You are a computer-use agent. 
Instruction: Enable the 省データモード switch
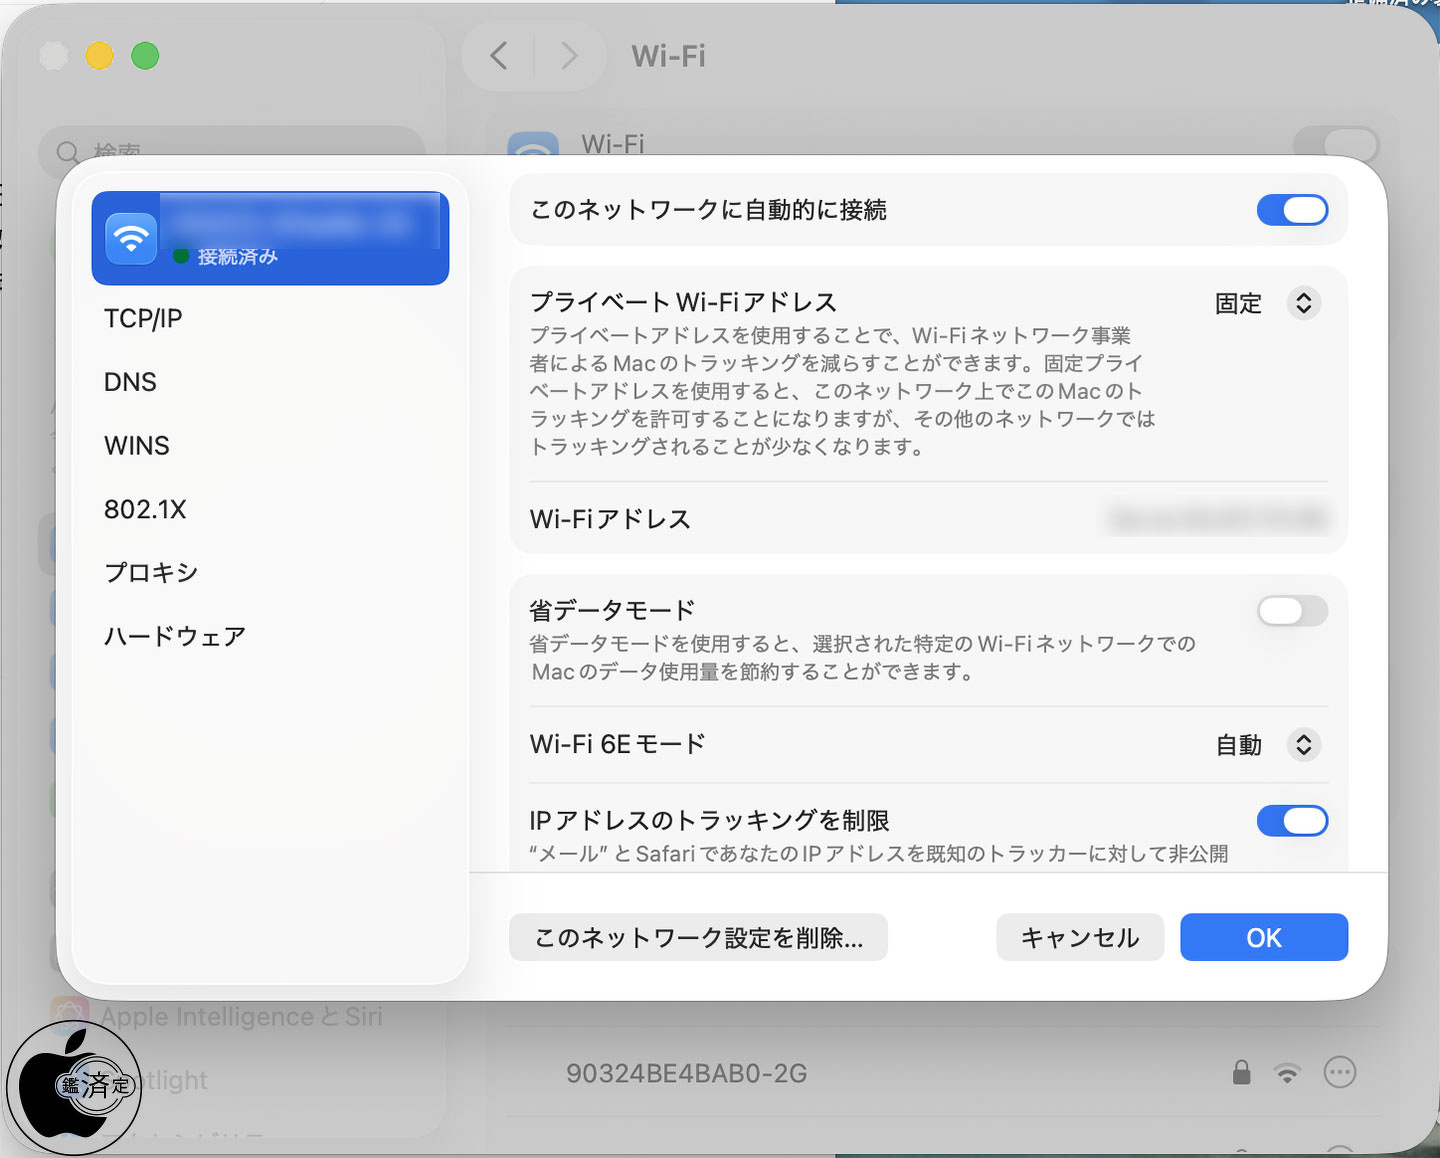(1292, 610)
